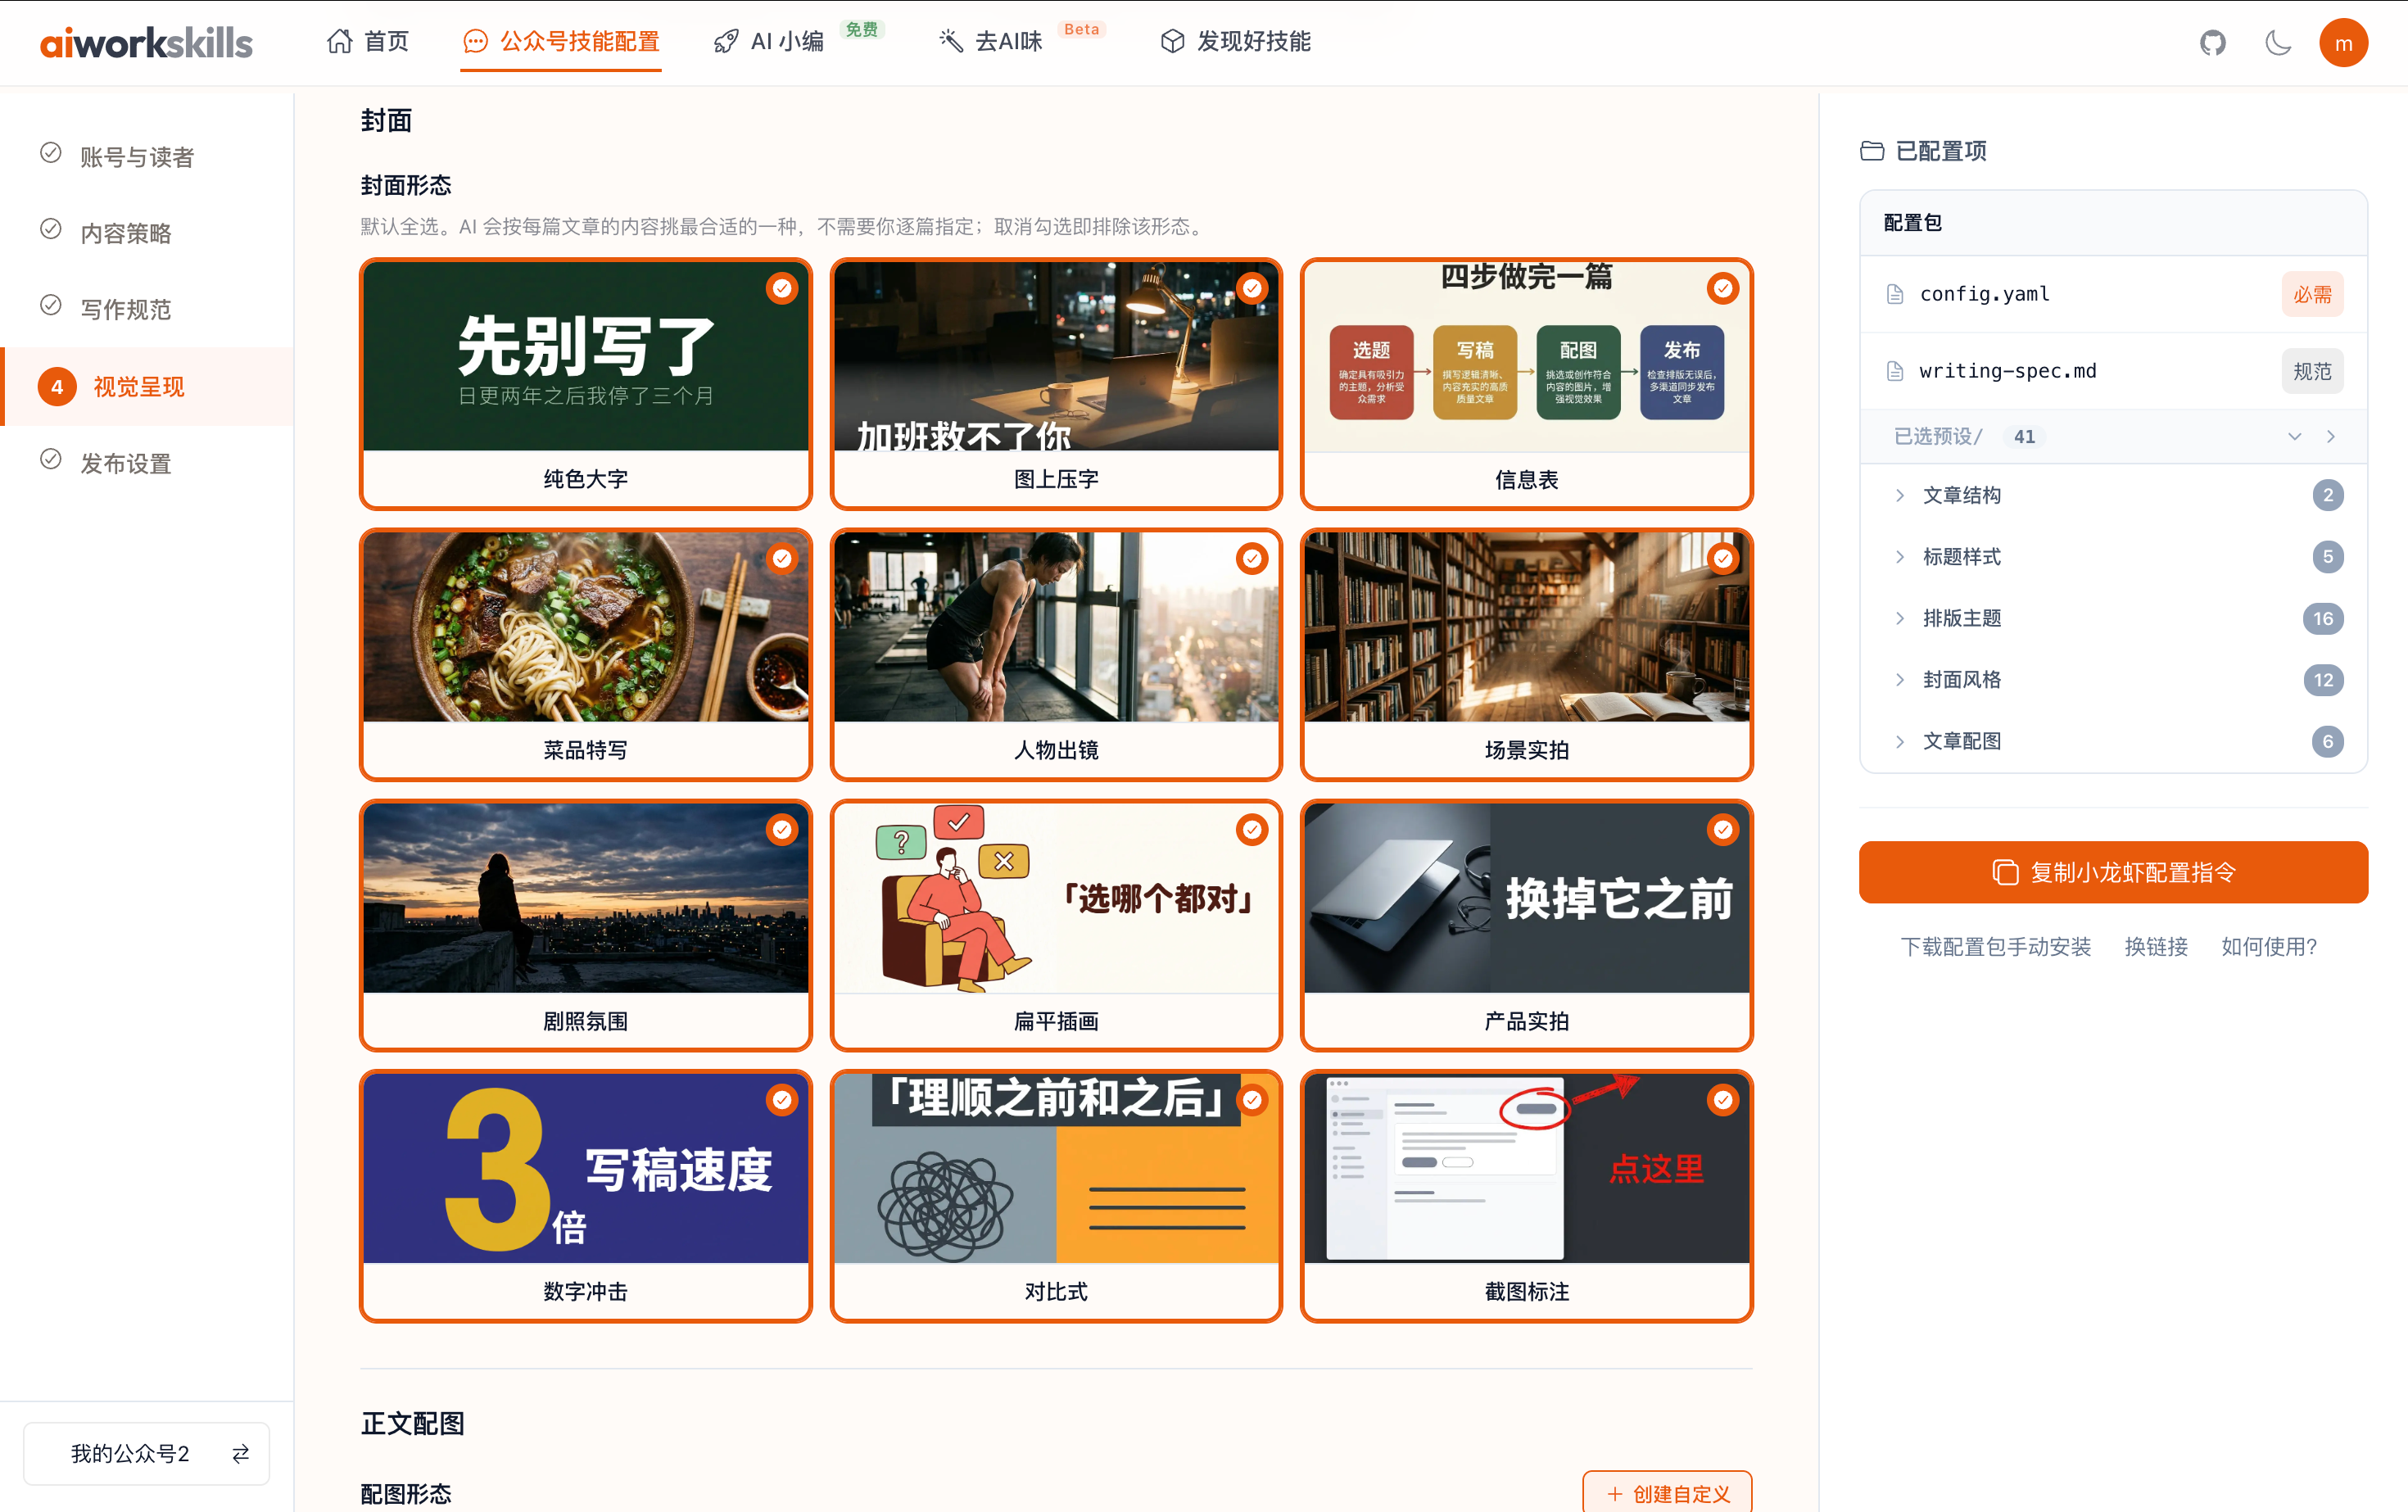Uncheck the 纯色大字 cover style
Image resolution: width=2408 pixels, height=1512 pixels.
click(781, 289)
